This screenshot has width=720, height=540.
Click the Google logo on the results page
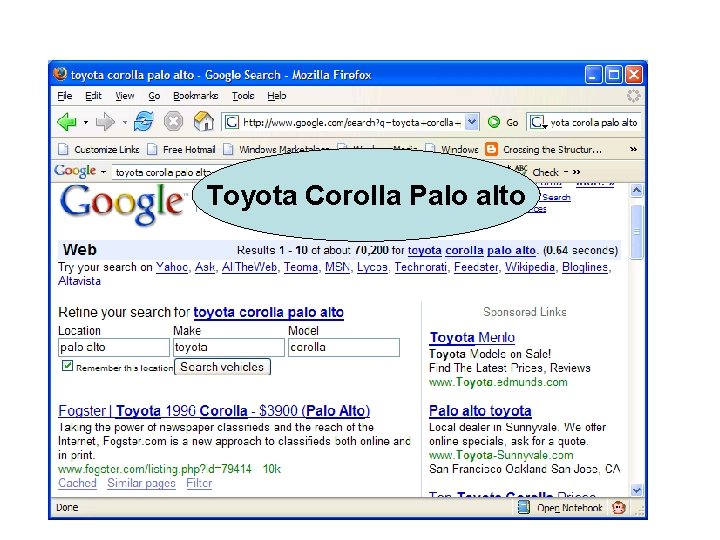point(122,204)
